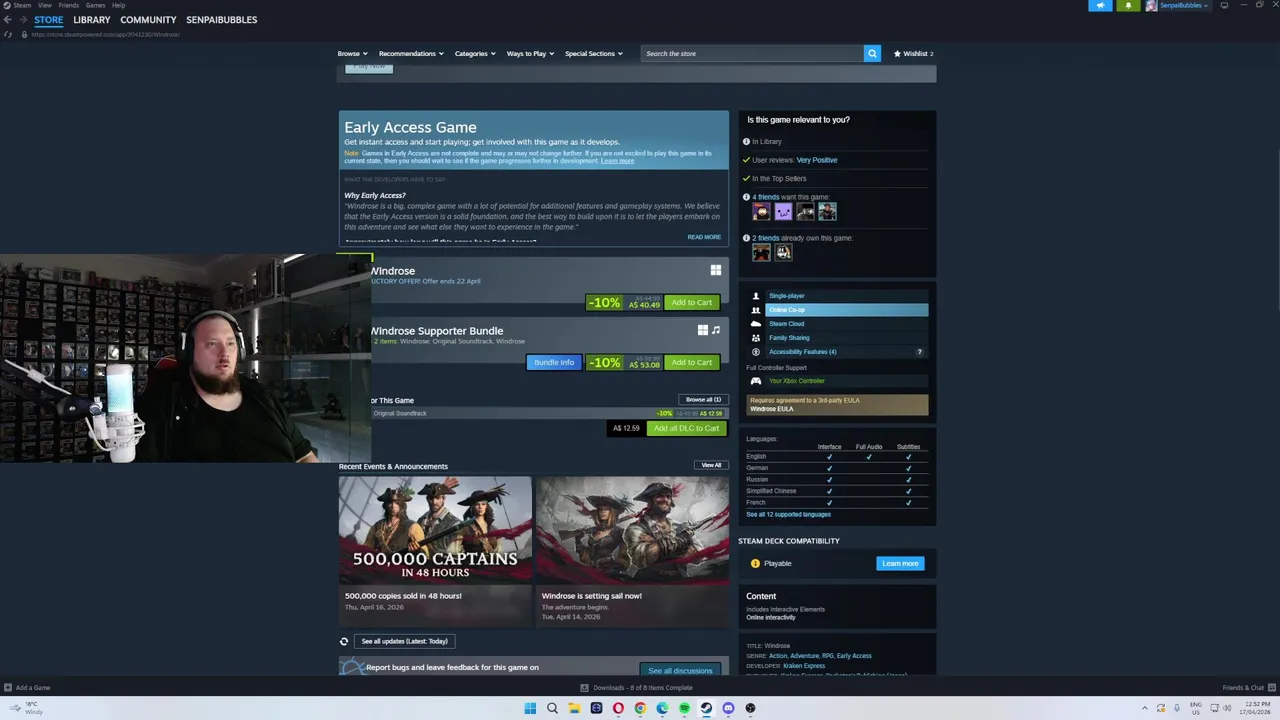
Task: Open File Explorer from the taskbar
Action: (x=574, y=708)
